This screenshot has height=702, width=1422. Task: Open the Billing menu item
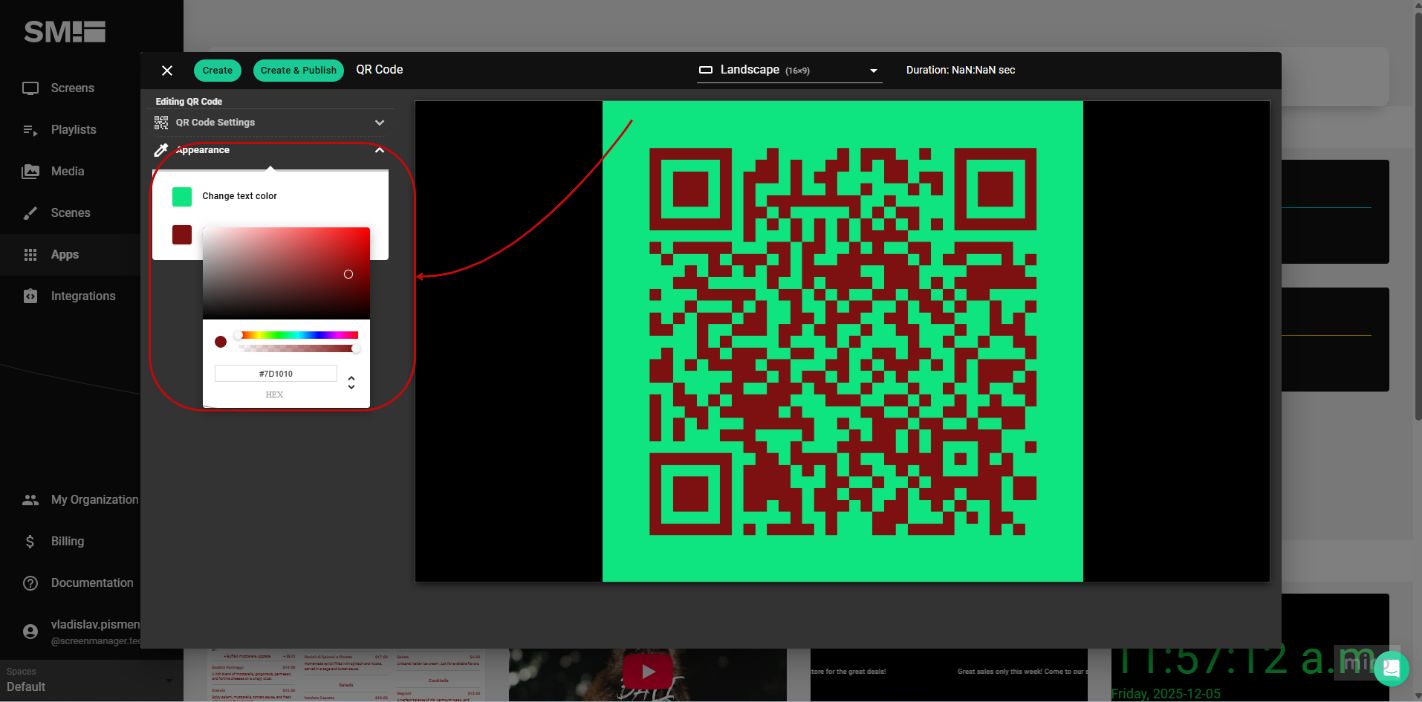[x=31, y=541]
